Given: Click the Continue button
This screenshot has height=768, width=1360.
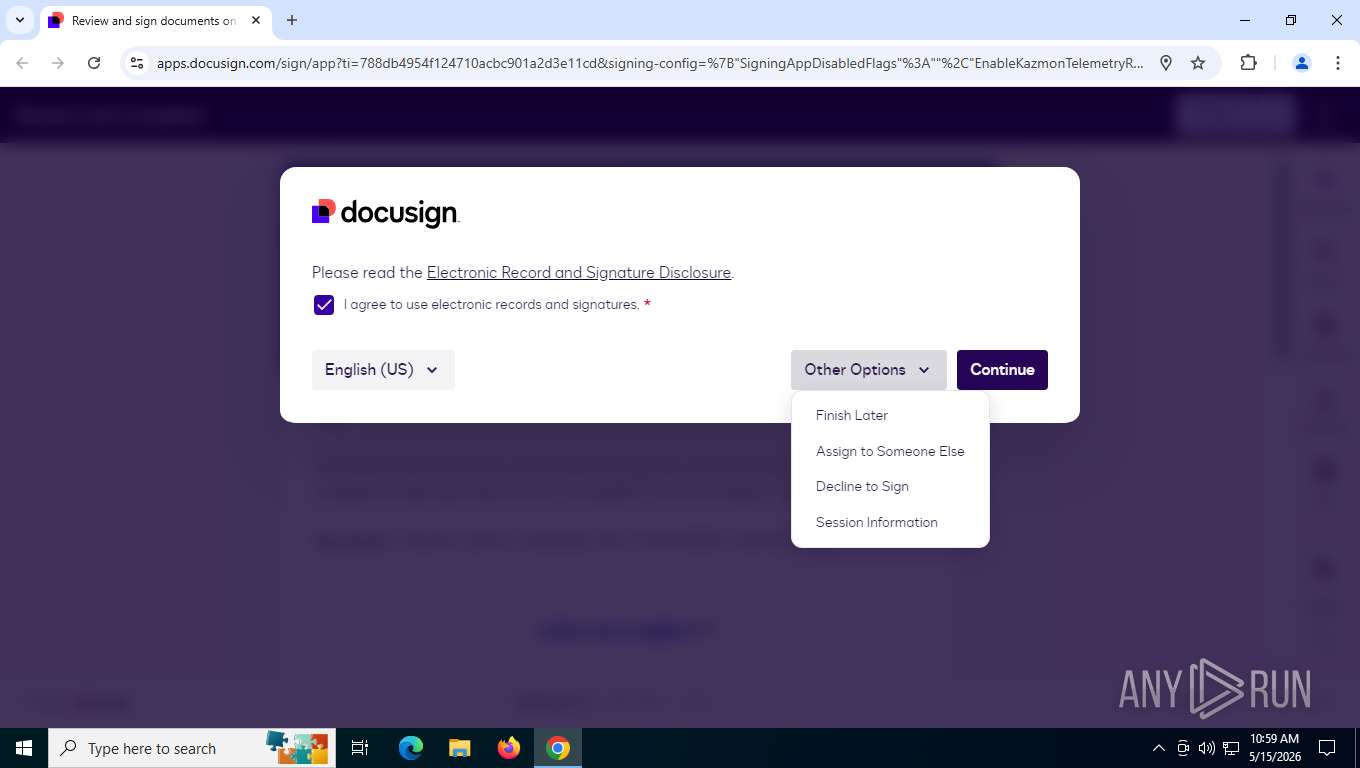Looking at the screenshot, I should click(x=1002, y=370).
